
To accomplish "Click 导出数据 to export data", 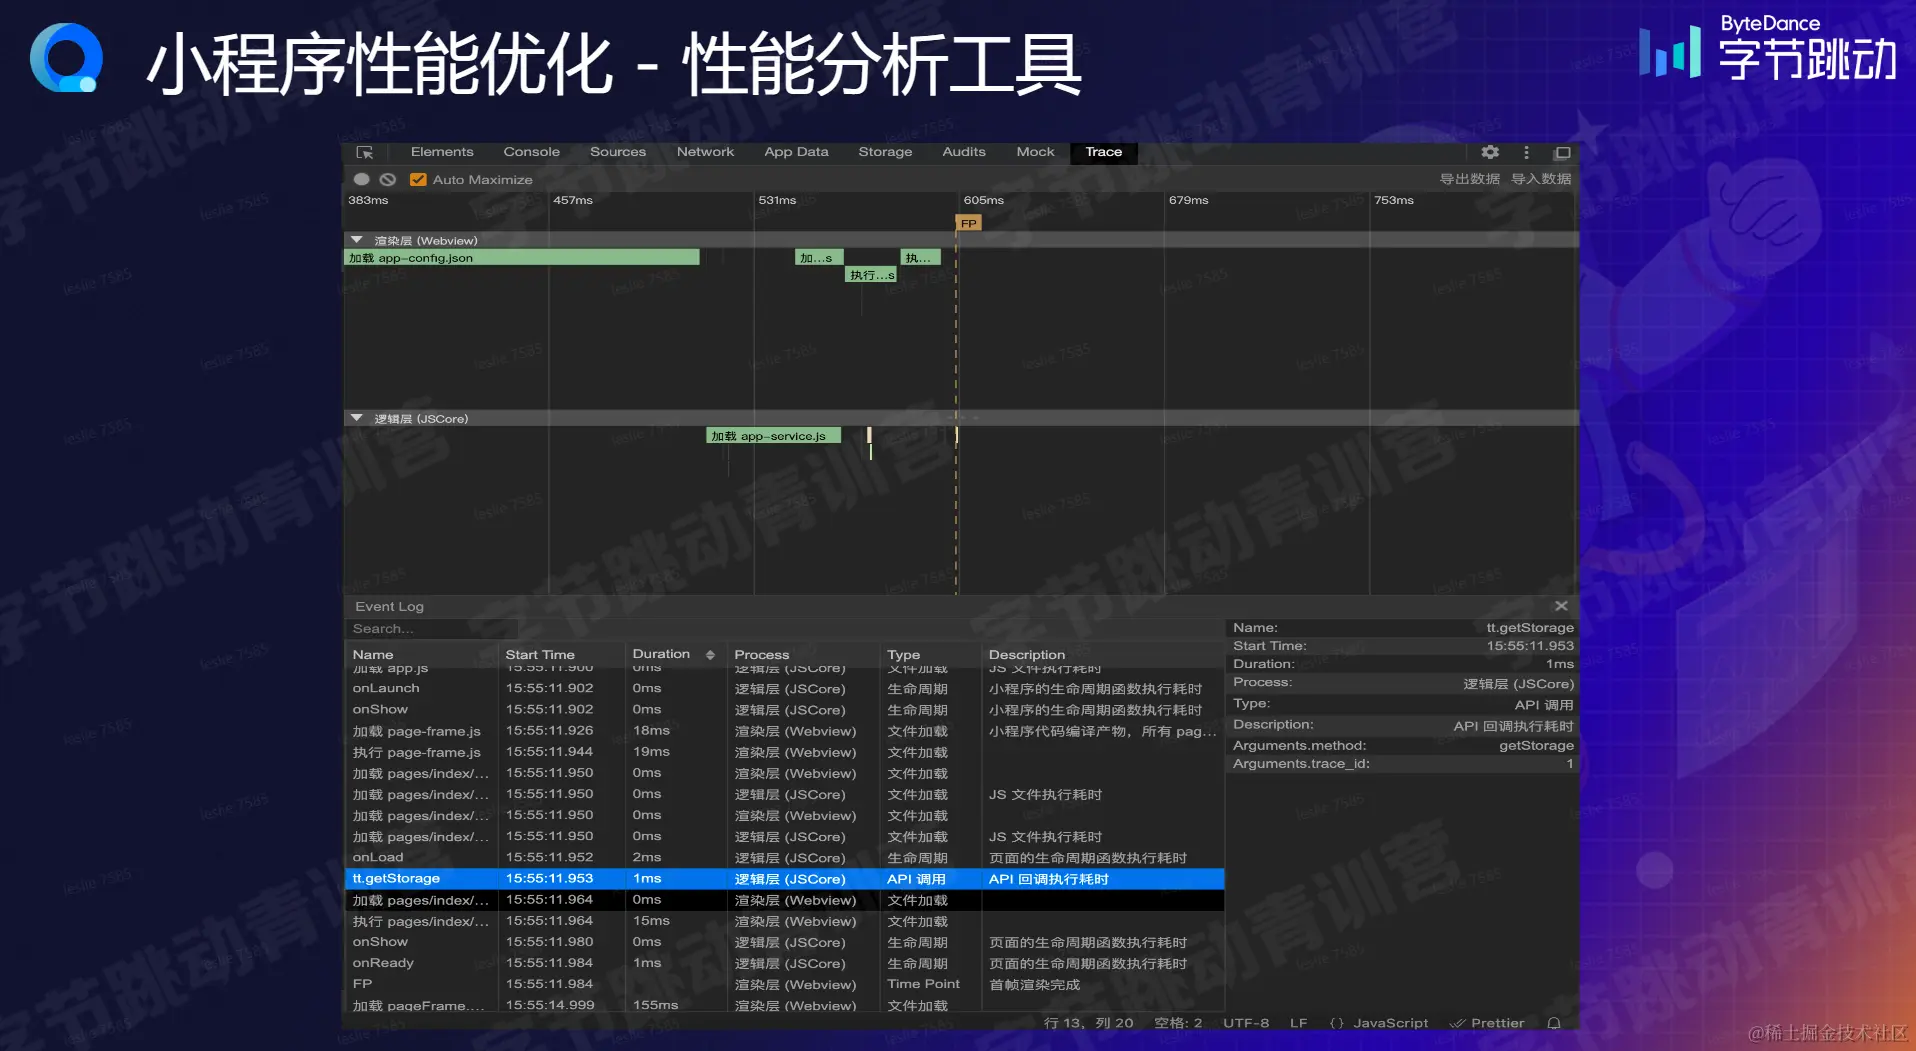I will [x=1469, y=179].
